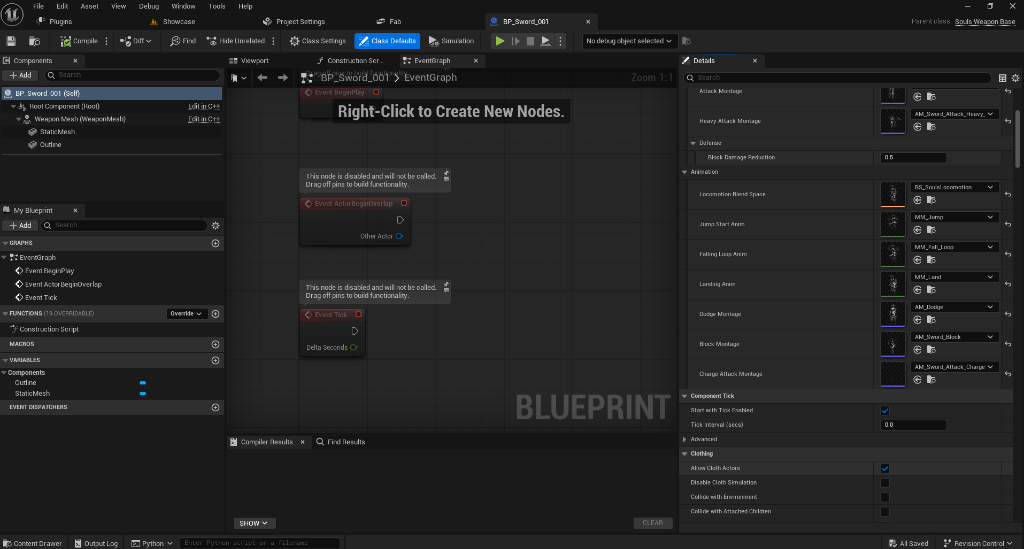Click the Components search field

tap(133, 75)
